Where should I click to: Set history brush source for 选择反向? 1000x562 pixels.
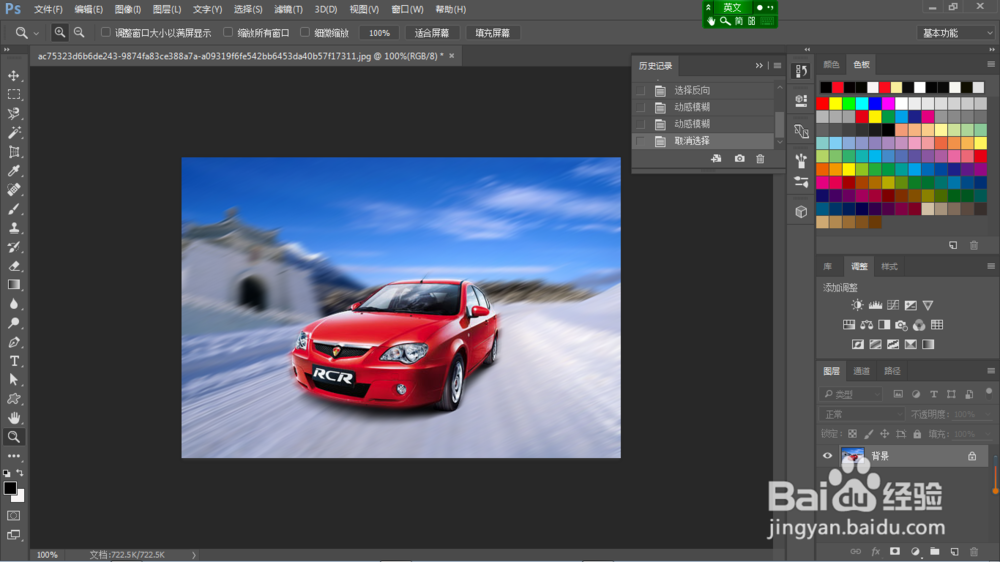(640, 90)
